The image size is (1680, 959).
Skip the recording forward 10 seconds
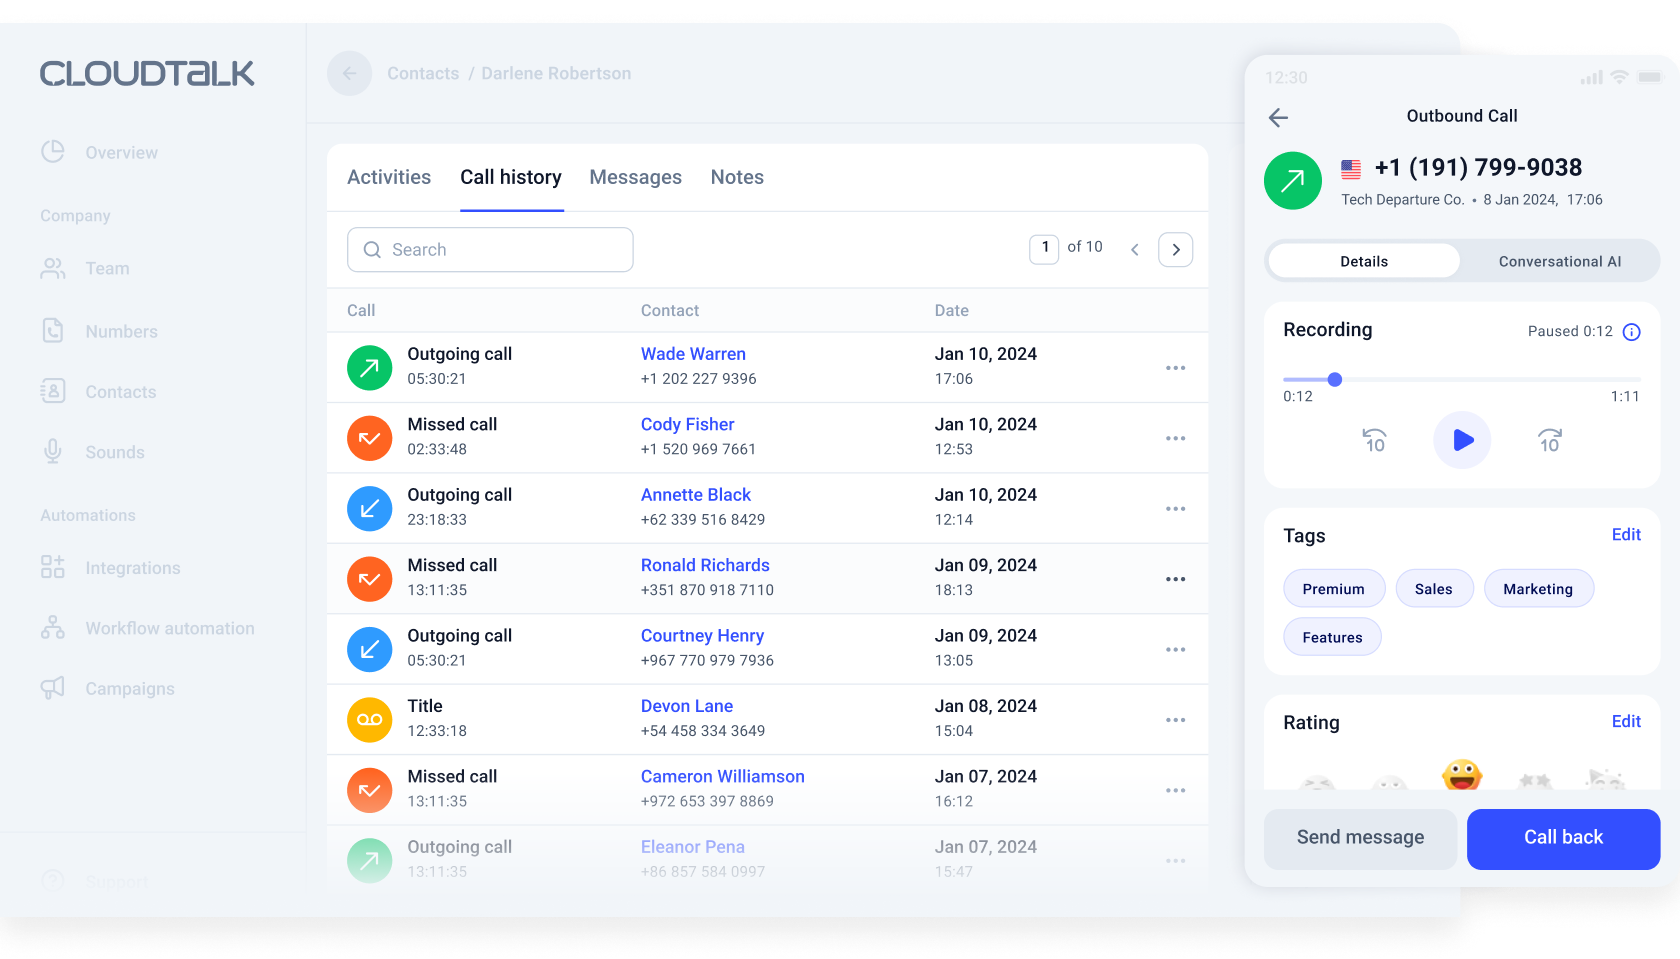coord(1549,440)
